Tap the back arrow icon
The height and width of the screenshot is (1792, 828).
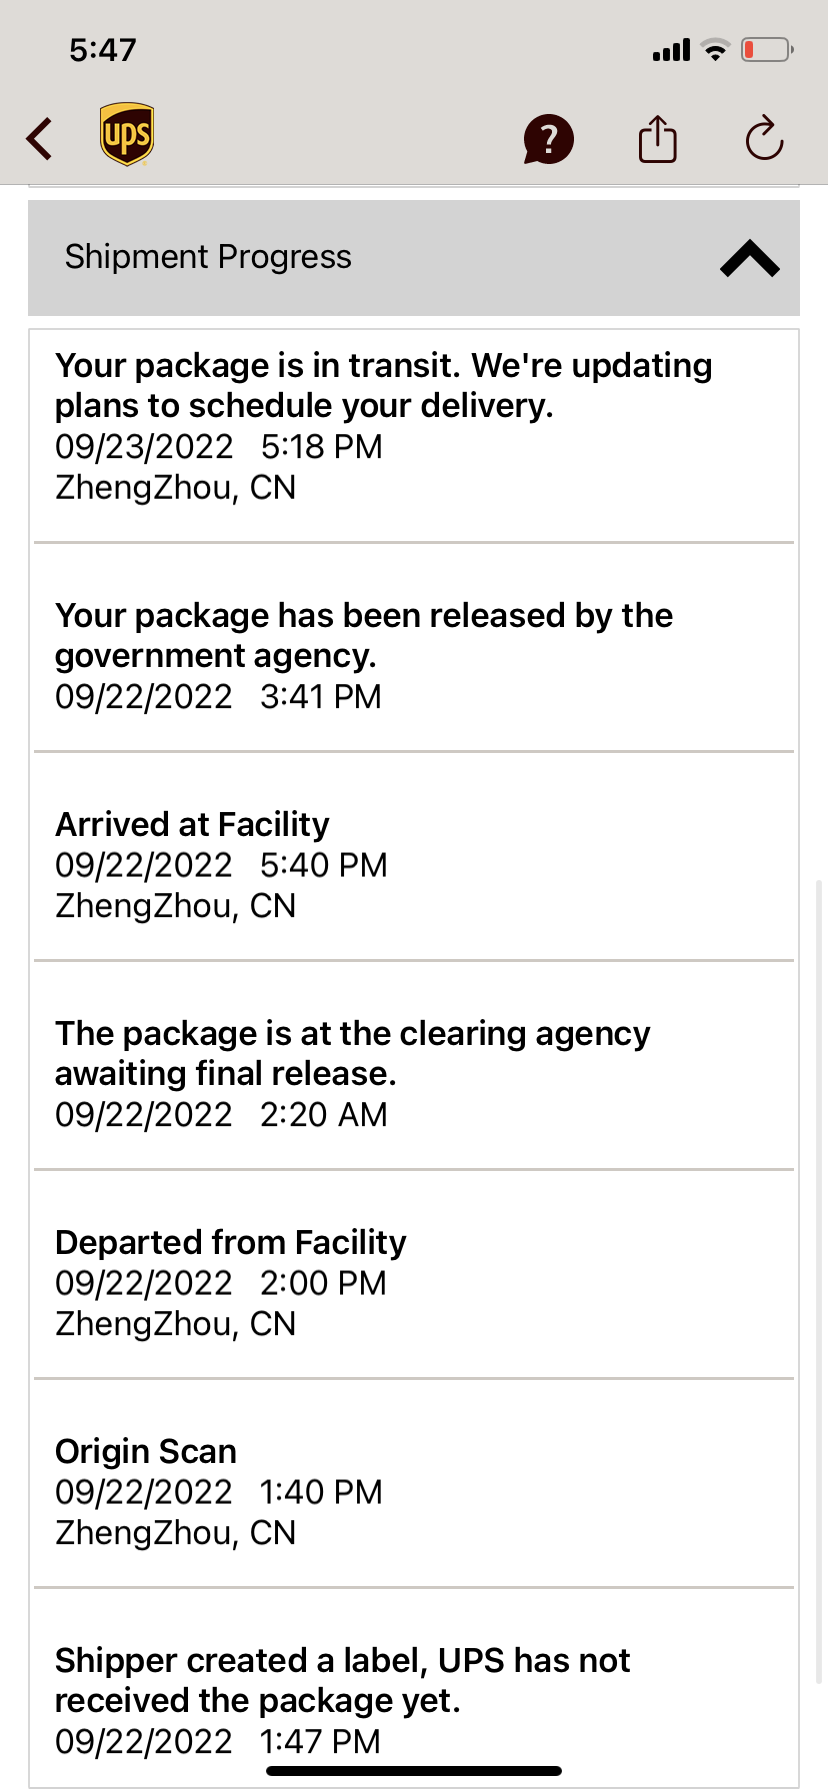(40, 139)
